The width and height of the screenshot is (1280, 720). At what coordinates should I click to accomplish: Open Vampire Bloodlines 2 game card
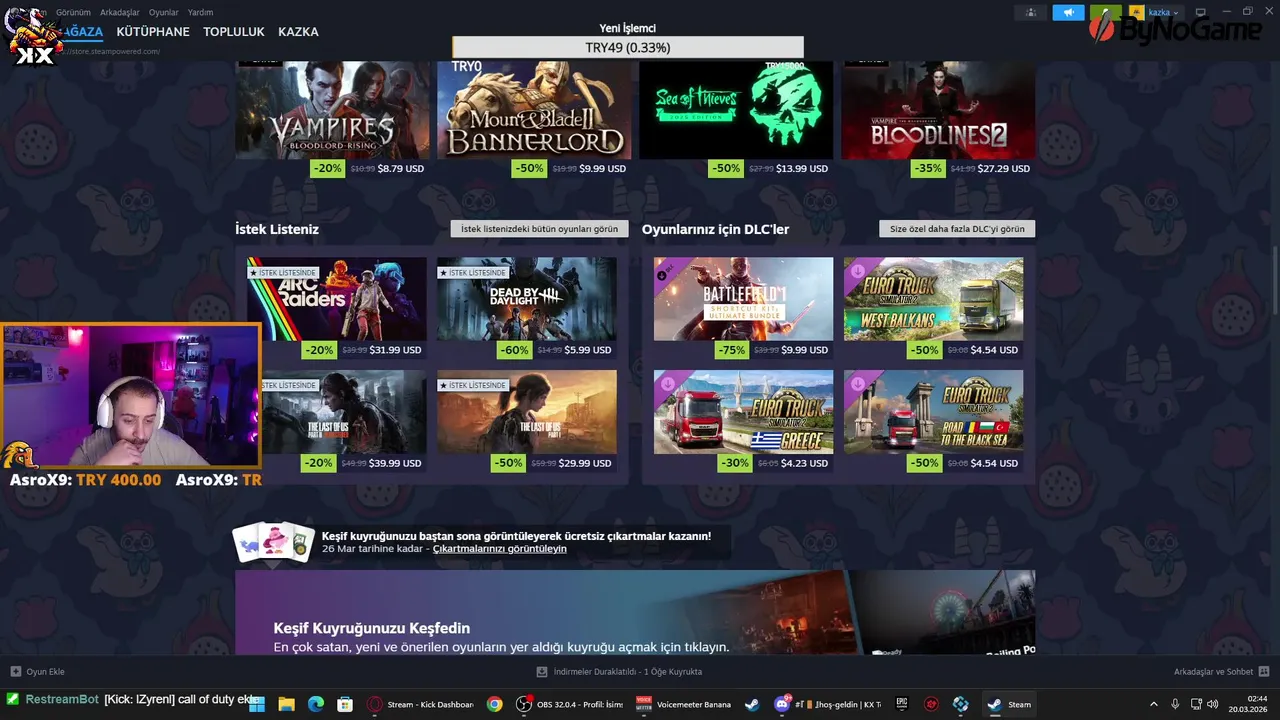point(938,110)
